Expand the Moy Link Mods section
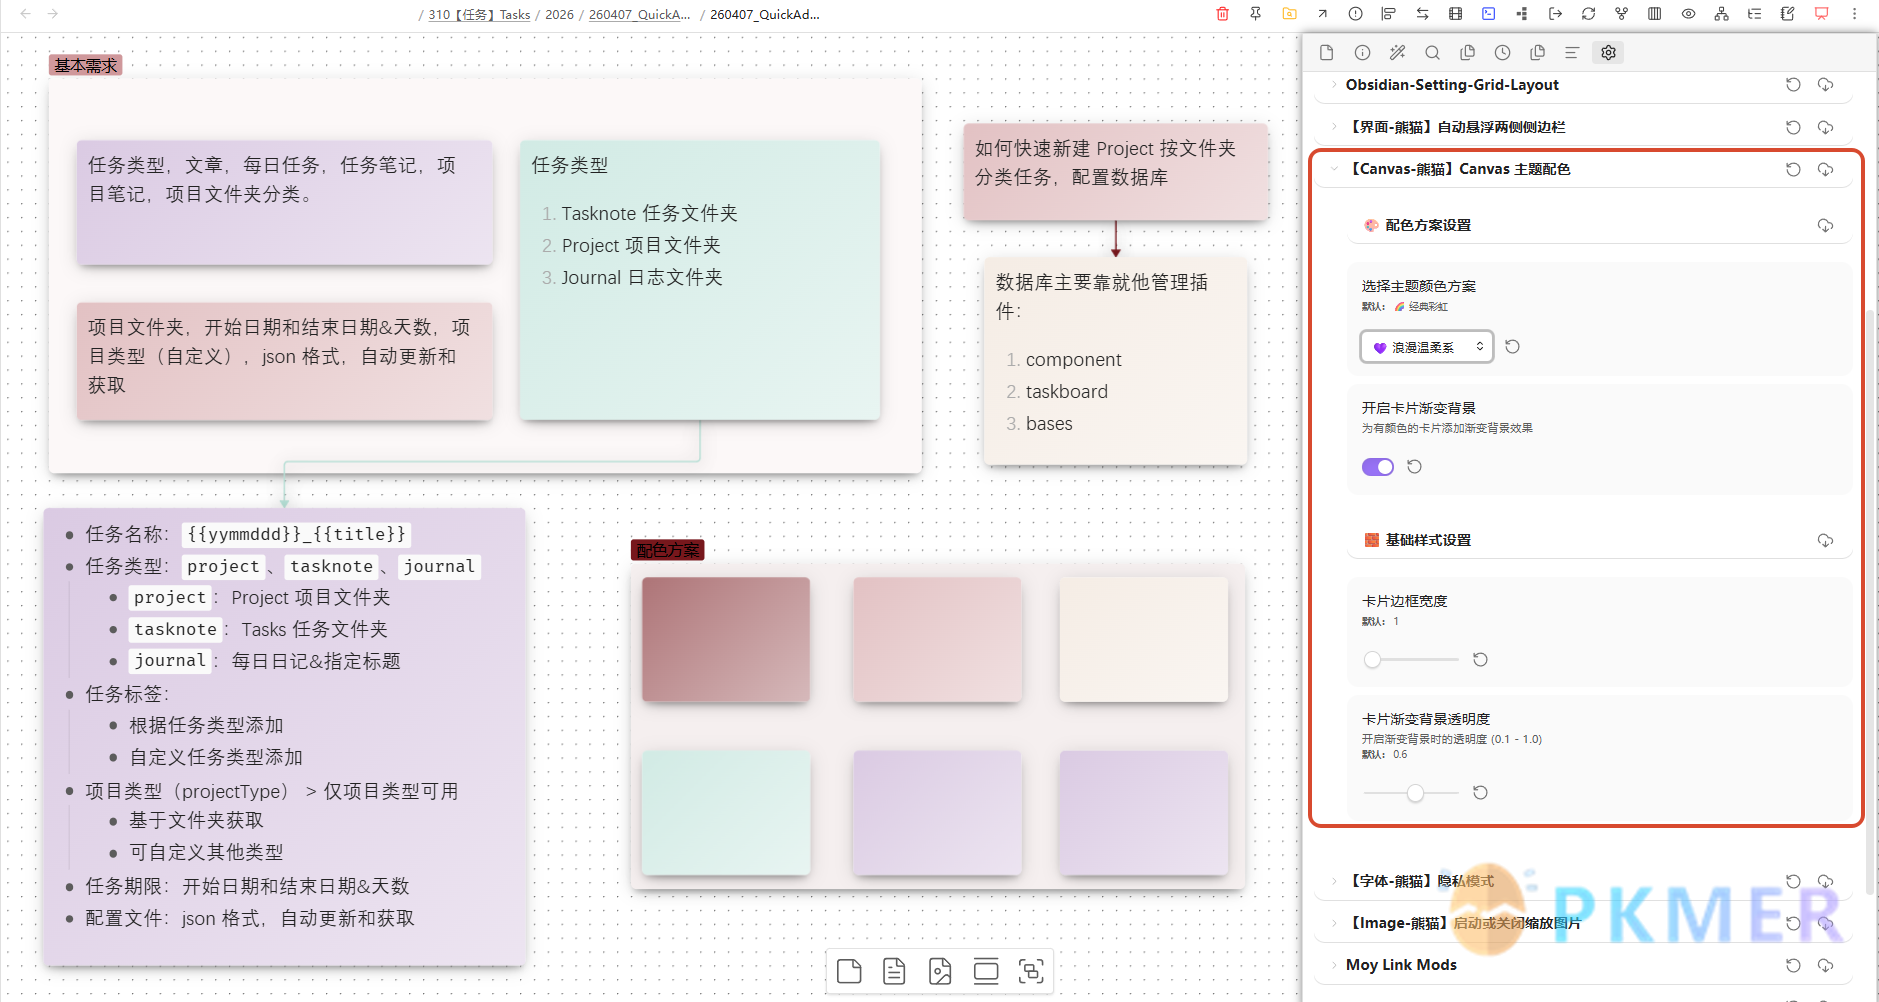 (1334, 965)
